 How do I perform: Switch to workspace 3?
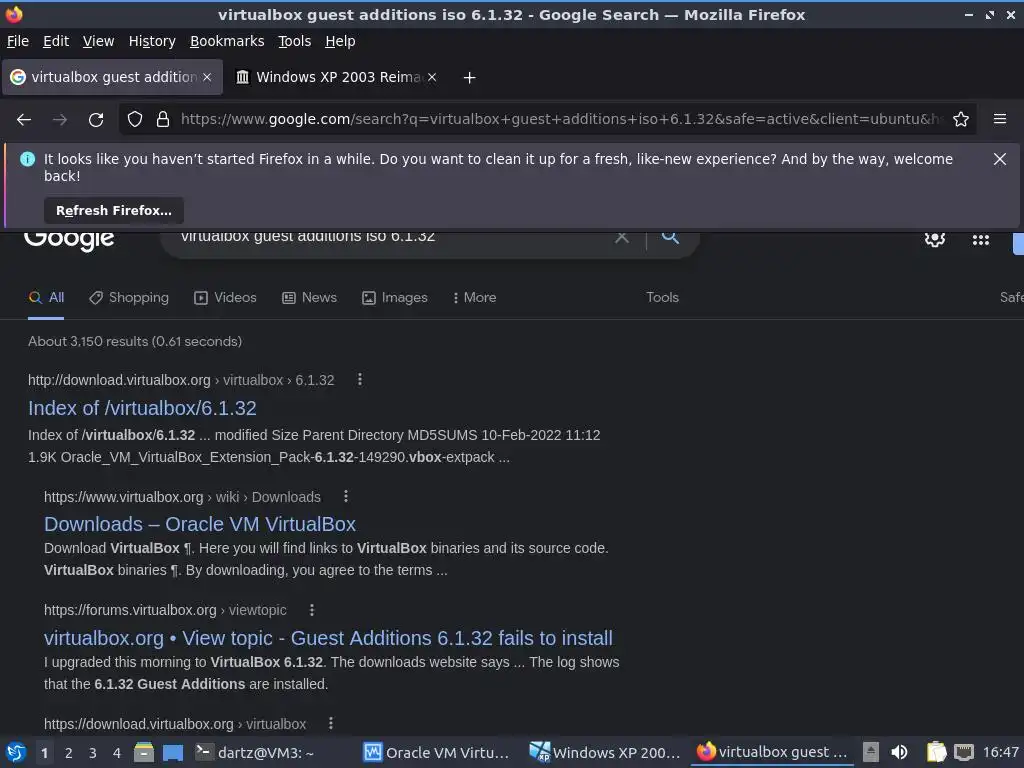click(x=93, y=753)
